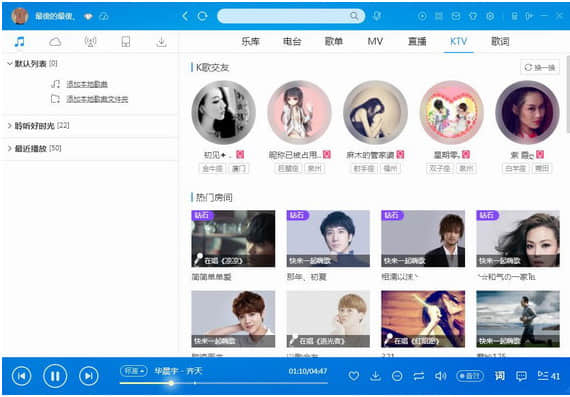
Task: Open the comments bubble icon in player bar
Action: click(x=521, y=376)
